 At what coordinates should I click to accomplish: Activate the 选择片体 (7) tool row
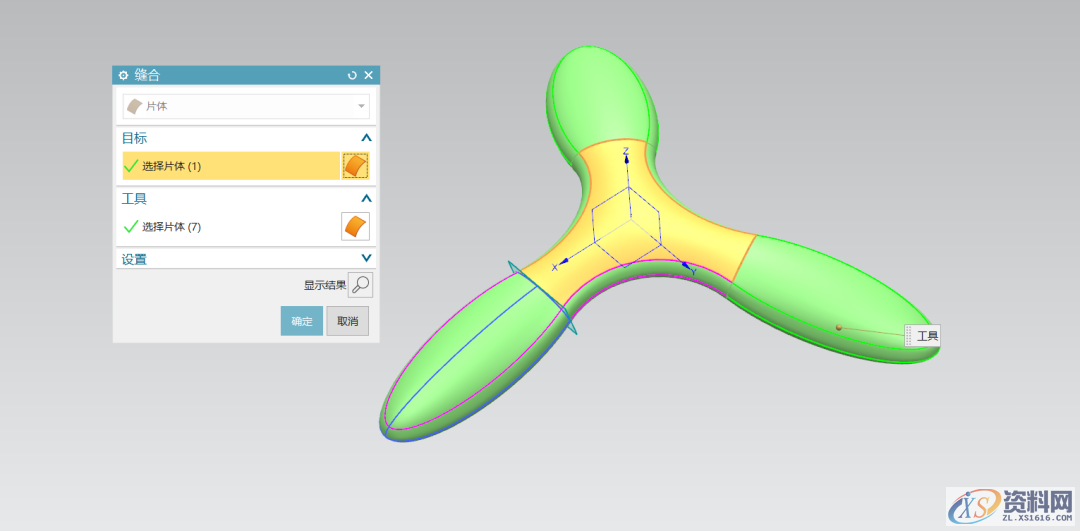230,227
